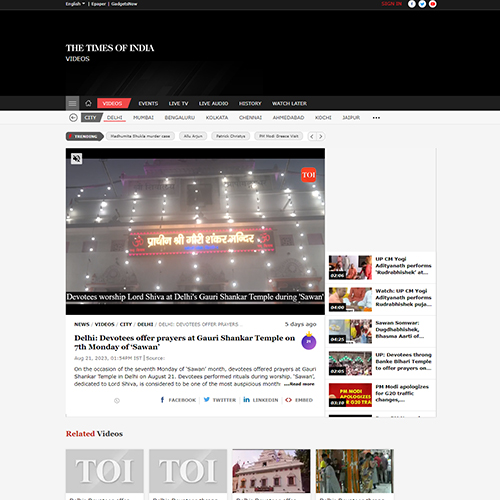Click VIDEOS in the breadcrumb

coord(105,324)
